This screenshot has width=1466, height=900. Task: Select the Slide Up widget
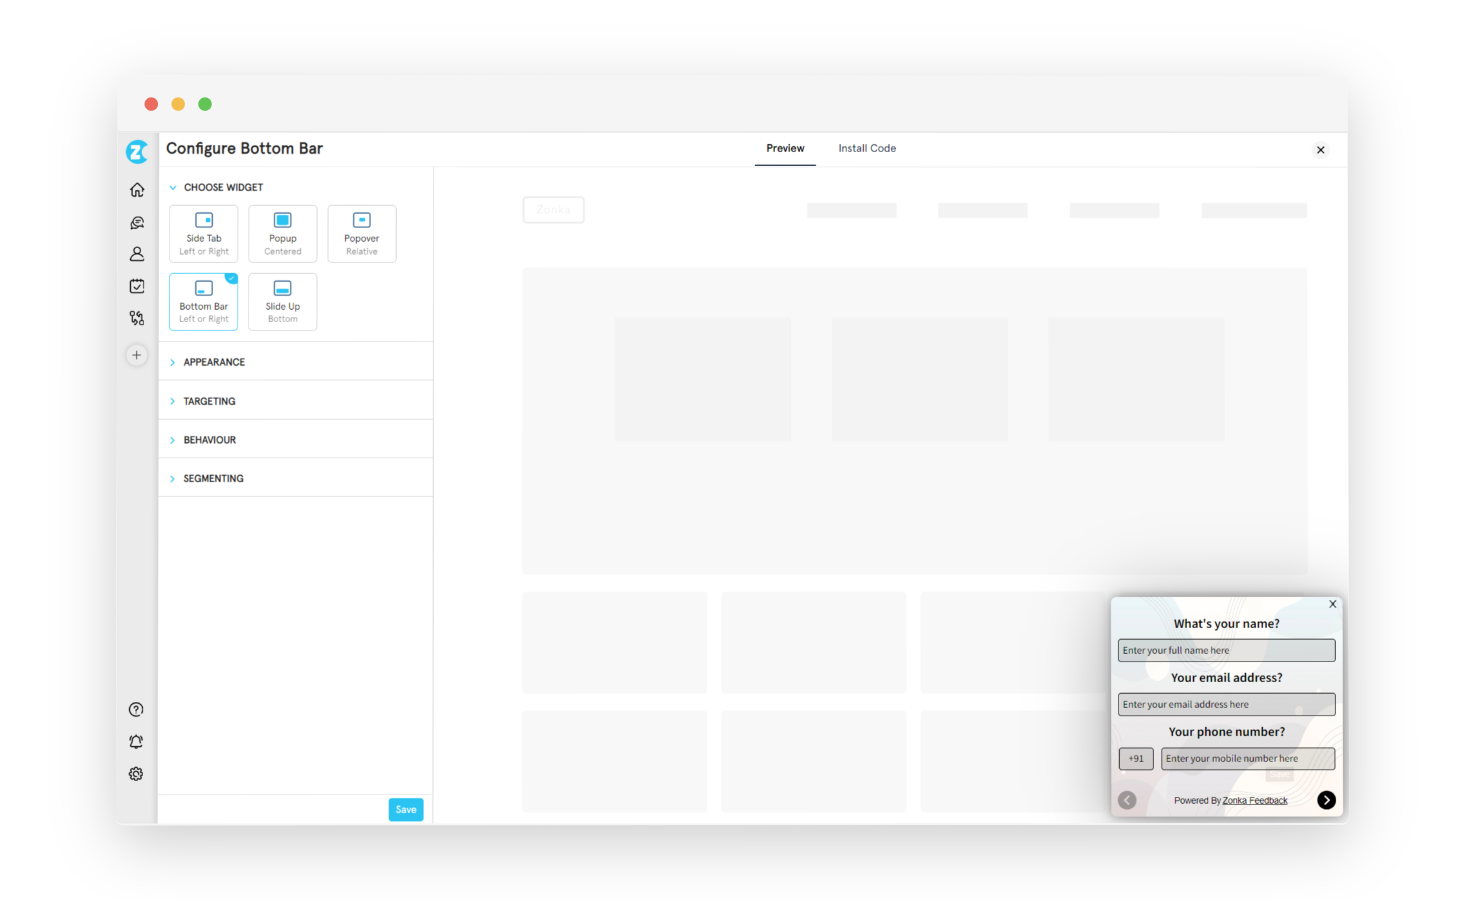pos(283,302)
